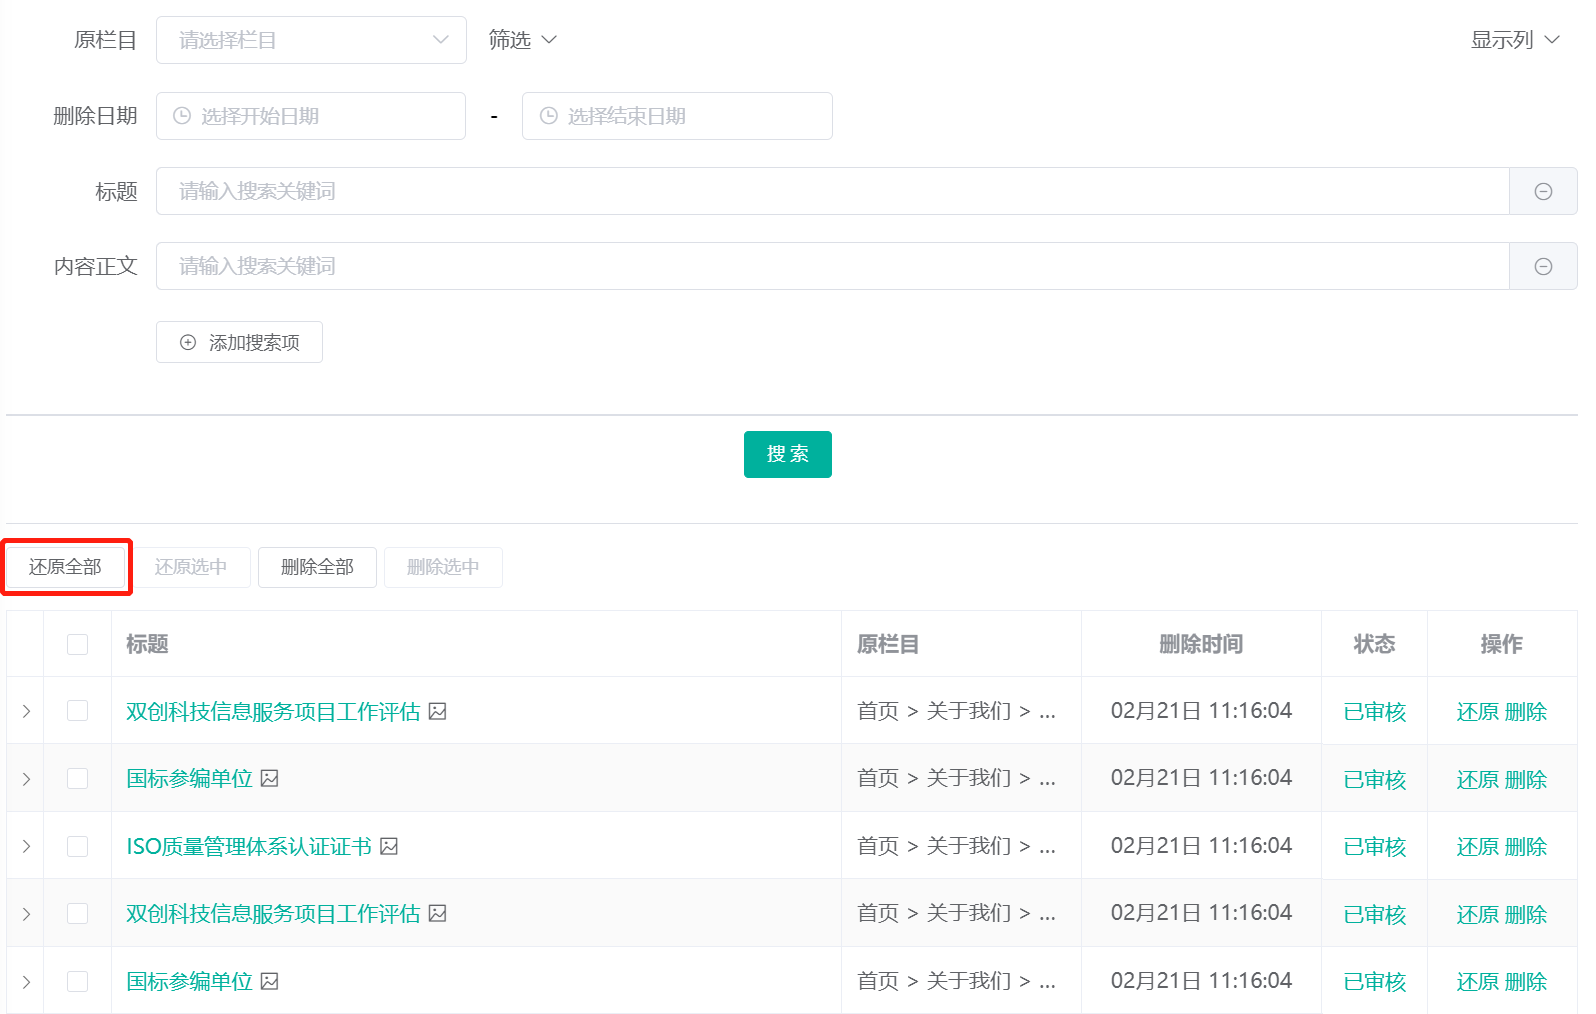
Task: Expand the 筛选 filter dropdown
Action: pos(522,40)
